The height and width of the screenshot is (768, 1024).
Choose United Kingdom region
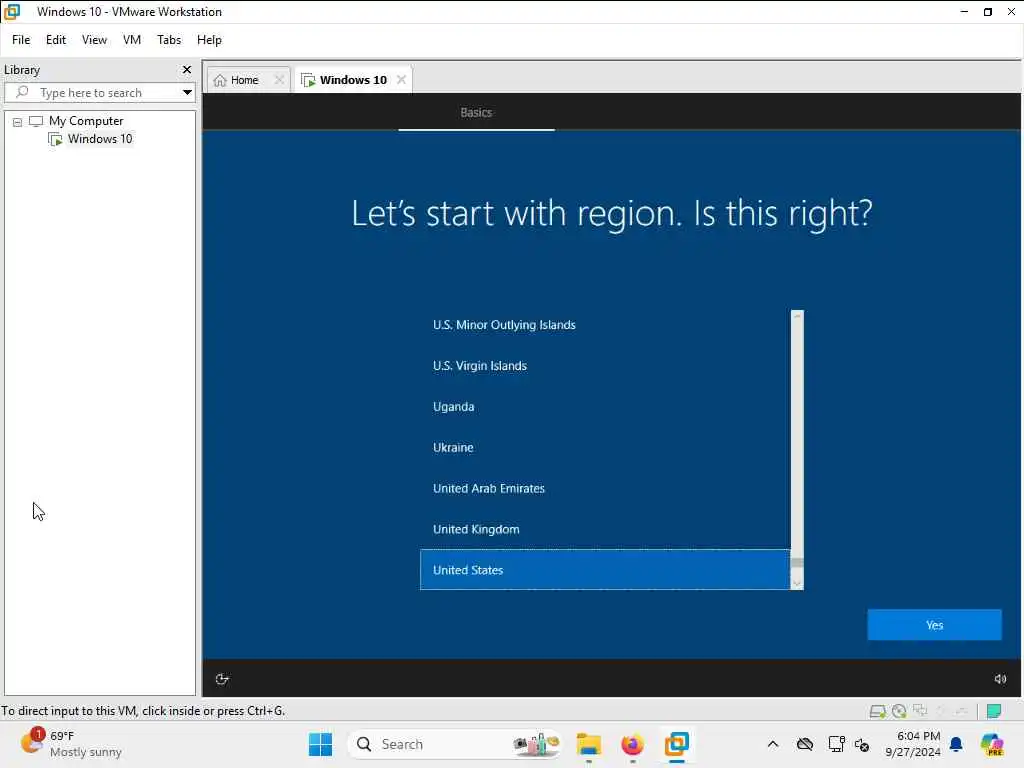(x=605, y=530)
